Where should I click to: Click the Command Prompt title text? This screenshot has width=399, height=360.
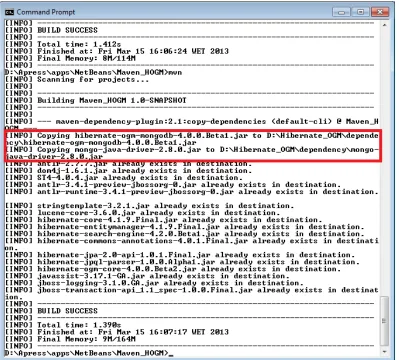46,12
